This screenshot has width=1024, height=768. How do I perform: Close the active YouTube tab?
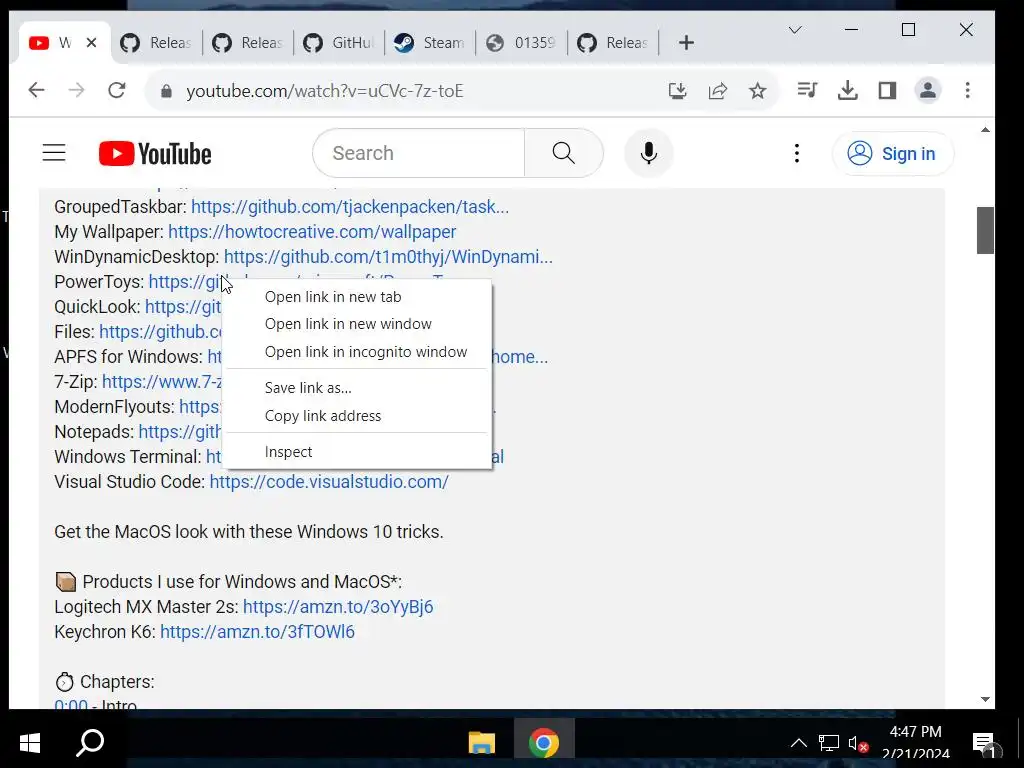coord(91,42)
